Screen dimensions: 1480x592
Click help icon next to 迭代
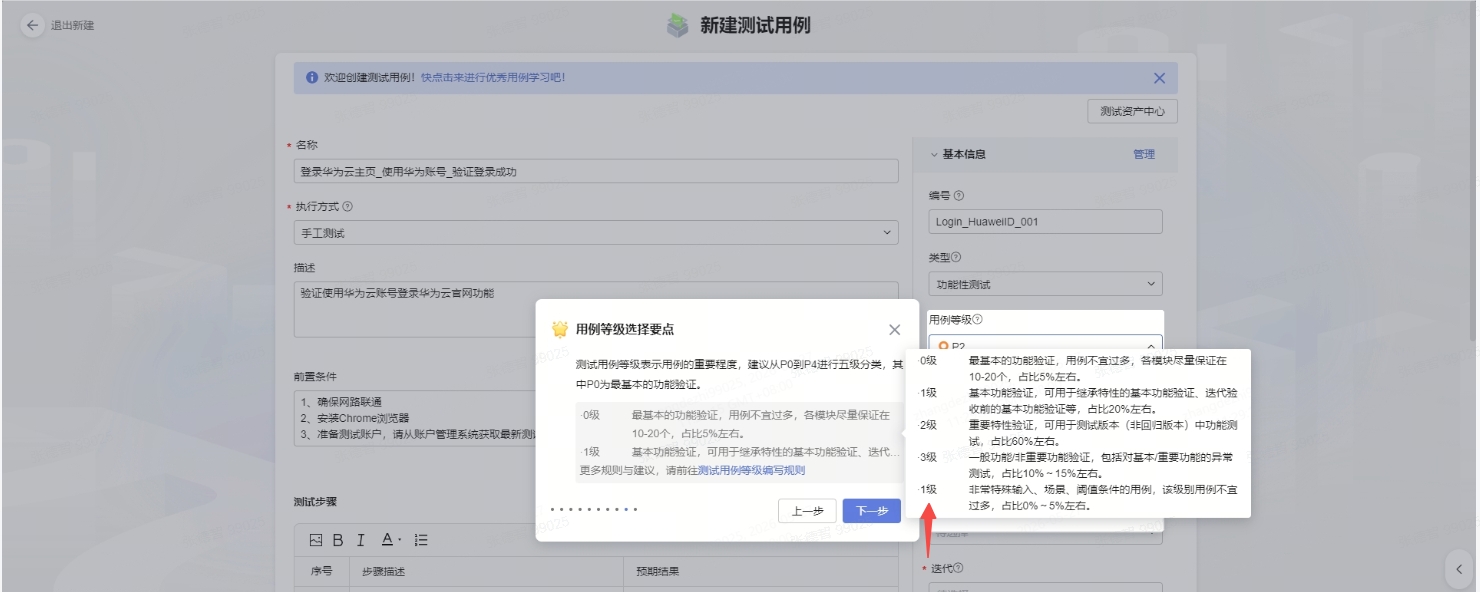(959, 568)
